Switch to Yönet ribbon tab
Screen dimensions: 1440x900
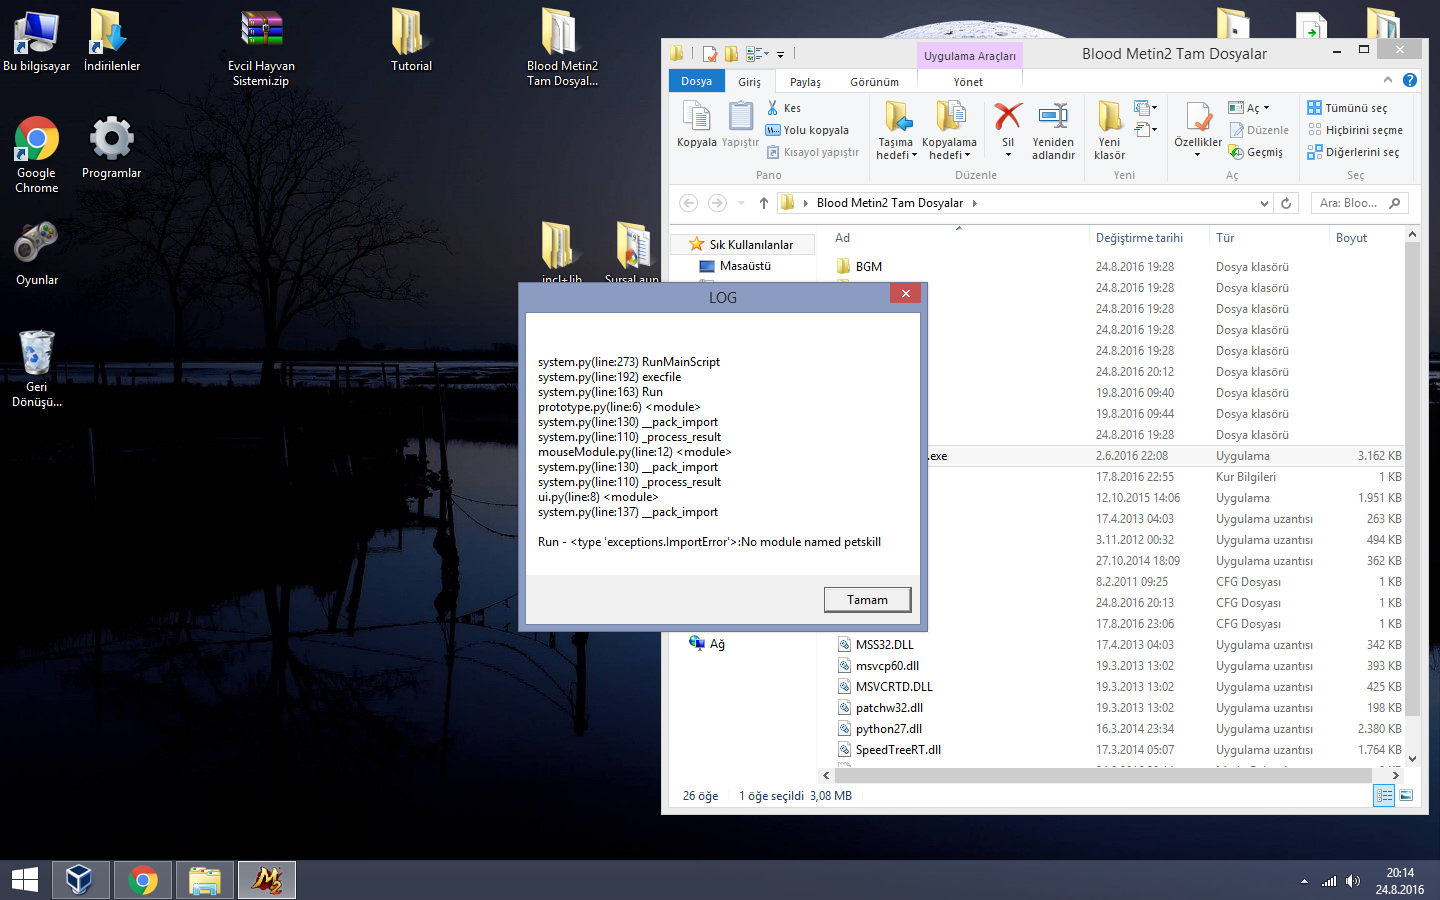click(x=967, y=82)
